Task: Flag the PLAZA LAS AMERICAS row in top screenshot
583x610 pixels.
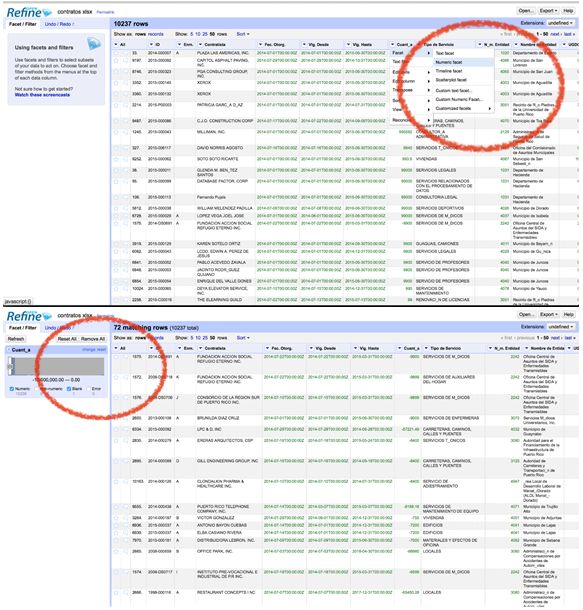Action: 125,53
